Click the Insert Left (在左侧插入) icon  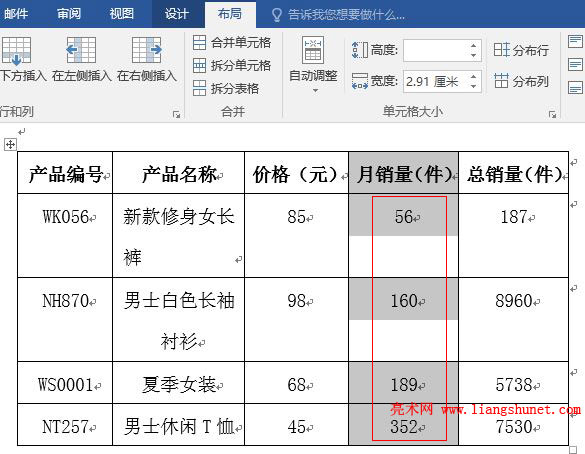tap(81, 50)
